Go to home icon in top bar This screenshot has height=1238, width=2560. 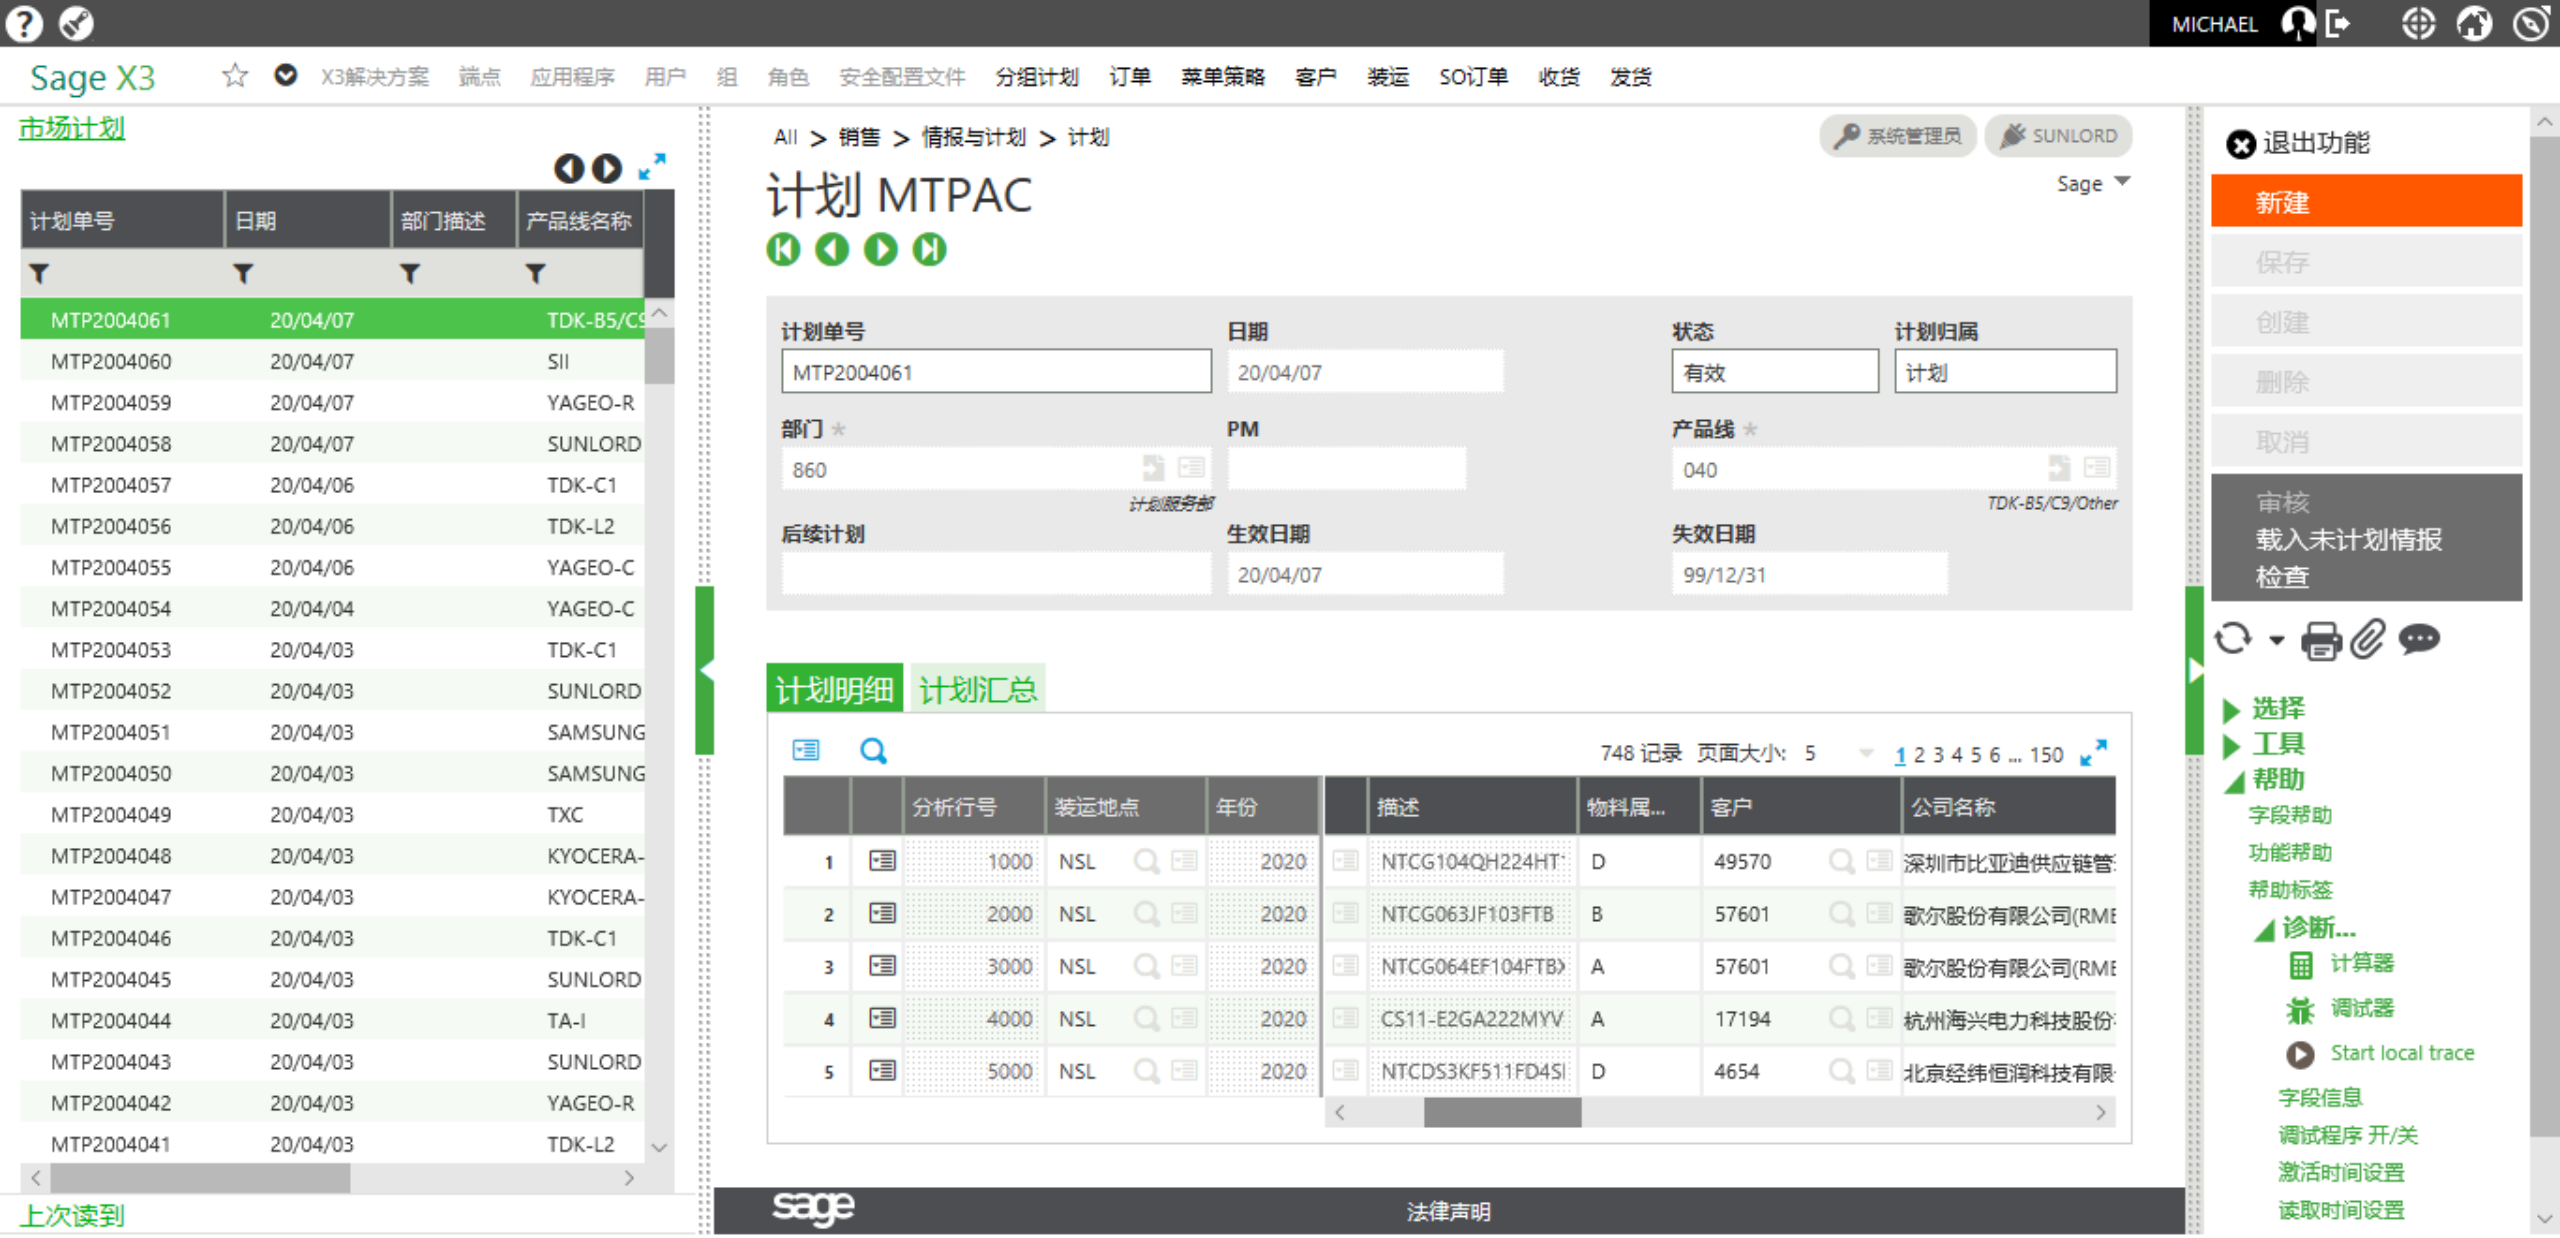(2474, 23)
